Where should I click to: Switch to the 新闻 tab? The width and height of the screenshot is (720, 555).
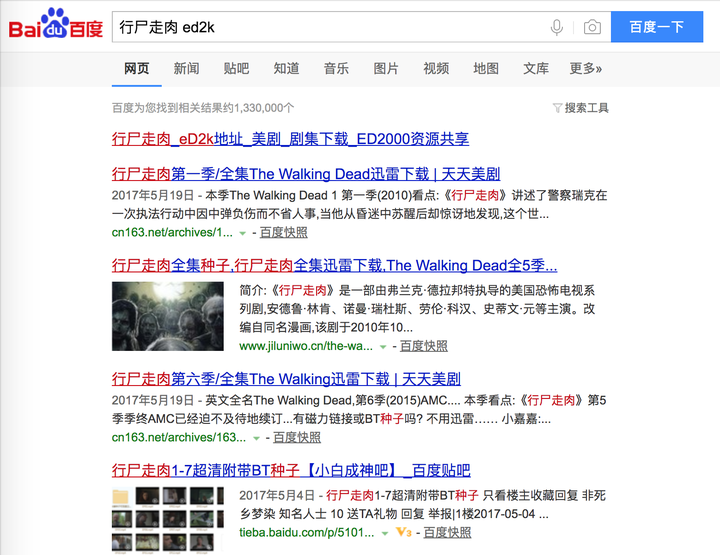pyautogui.click(x=186, y=68)
